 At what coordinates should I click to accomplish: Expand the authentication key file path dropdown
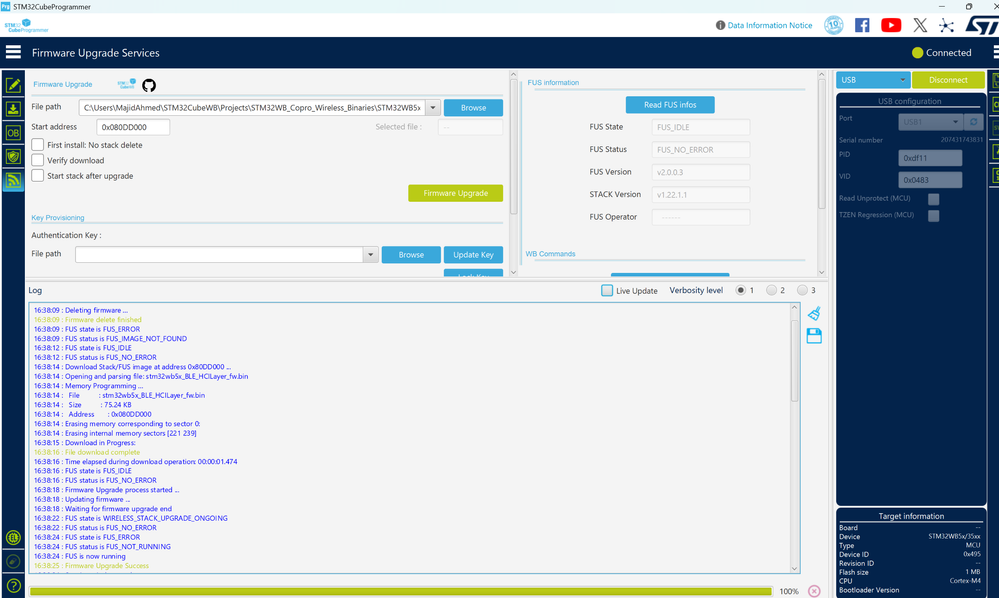point(370,255)
